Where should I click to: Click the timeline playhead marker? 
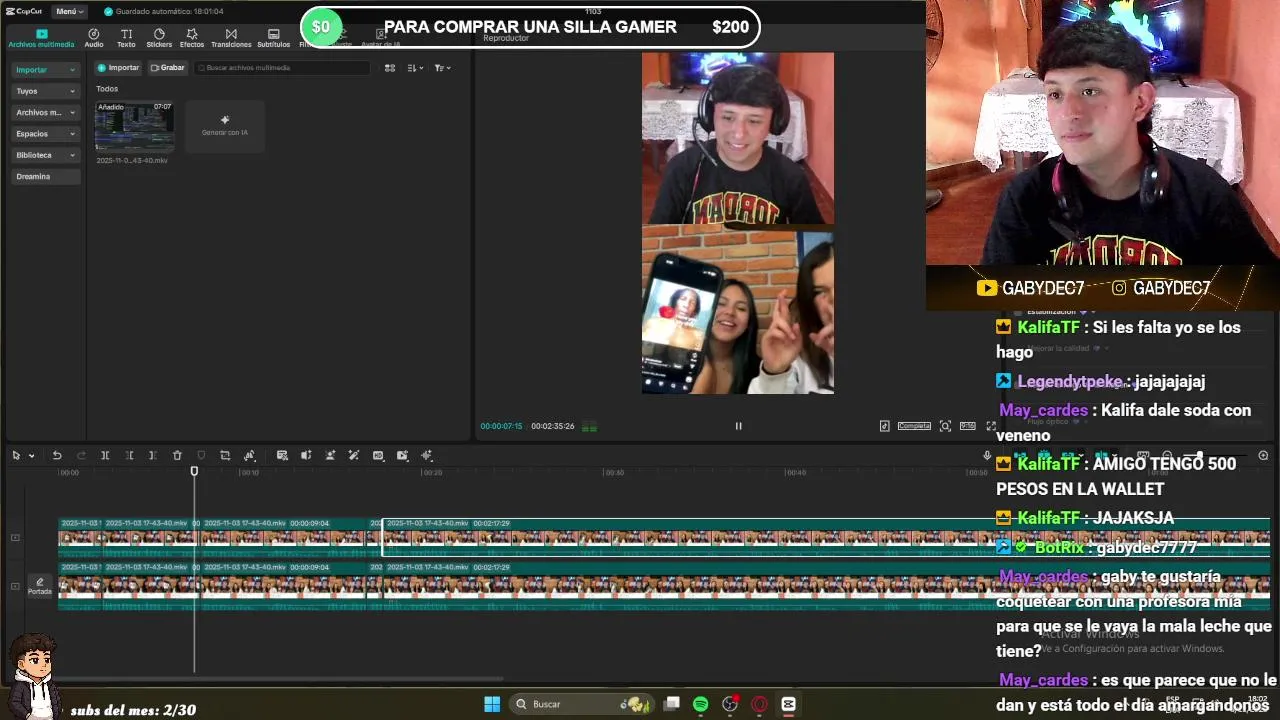194,471
